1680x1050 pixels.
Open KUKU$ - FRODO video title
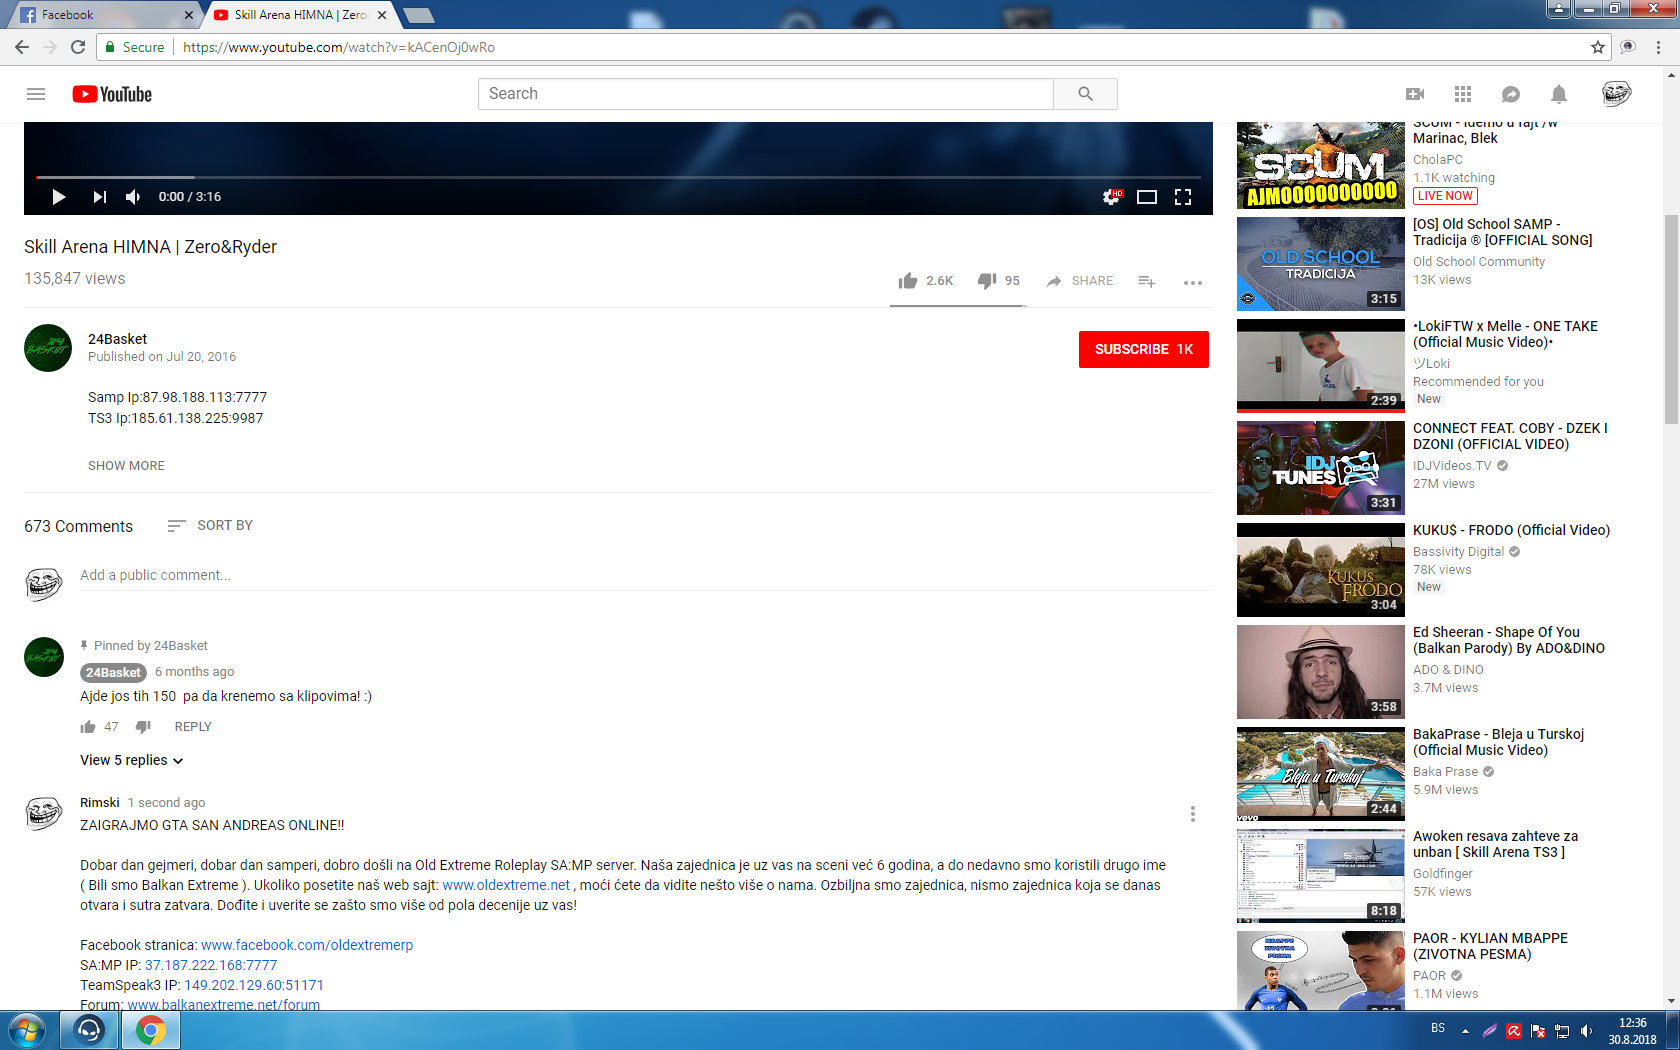pos(1511,530)
